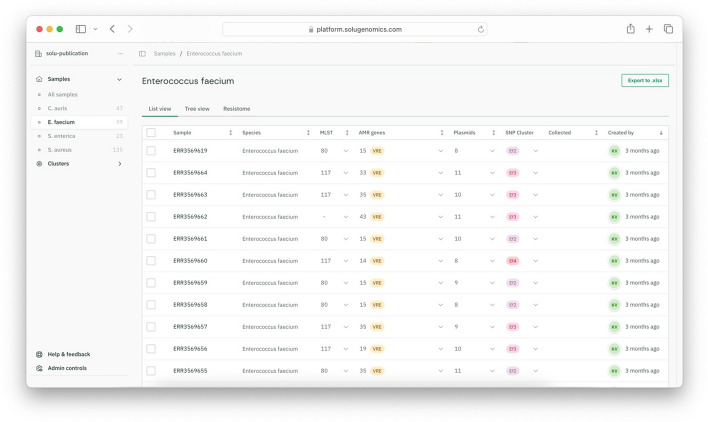Select the checkbox for sample ERR3569660

click(x=151, y=261)
